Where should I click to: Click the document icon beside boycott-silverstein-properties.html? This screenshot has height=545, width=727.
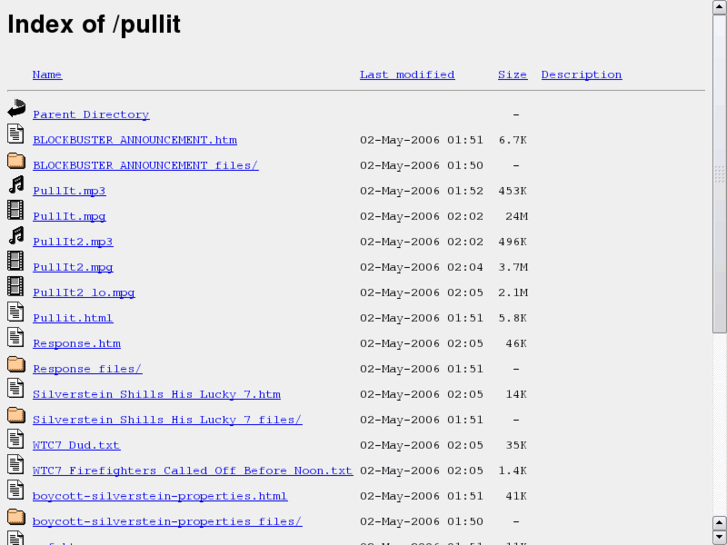click(x=15, y=490)
